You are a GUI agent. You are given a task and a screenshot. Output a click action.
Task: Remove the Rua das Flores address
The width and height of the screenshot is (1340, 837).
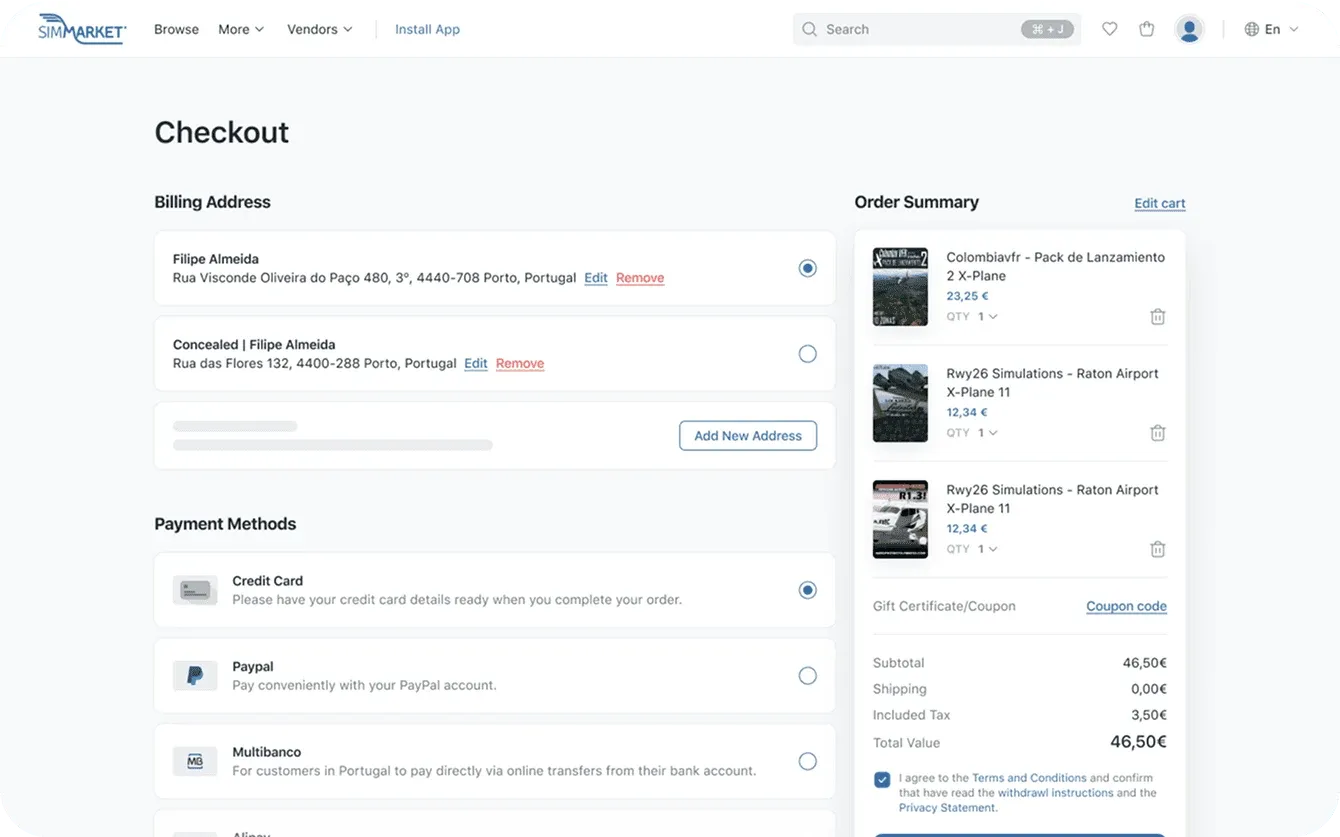(x=520, y=363)
